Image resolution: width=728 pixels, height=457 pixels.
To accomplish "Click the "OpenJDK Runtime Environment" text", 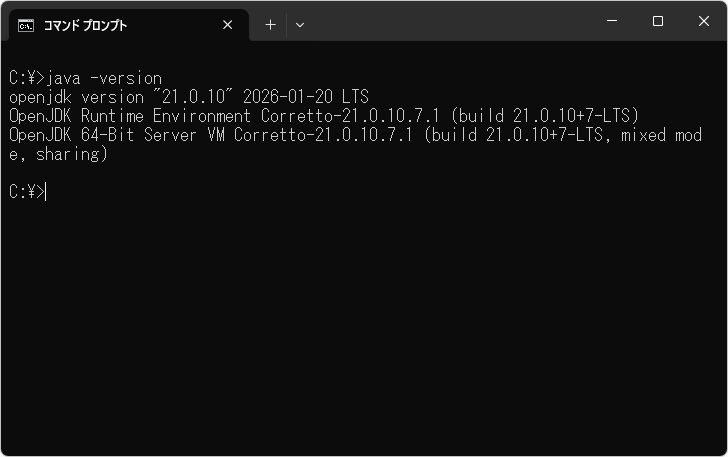I will [130, 116].
